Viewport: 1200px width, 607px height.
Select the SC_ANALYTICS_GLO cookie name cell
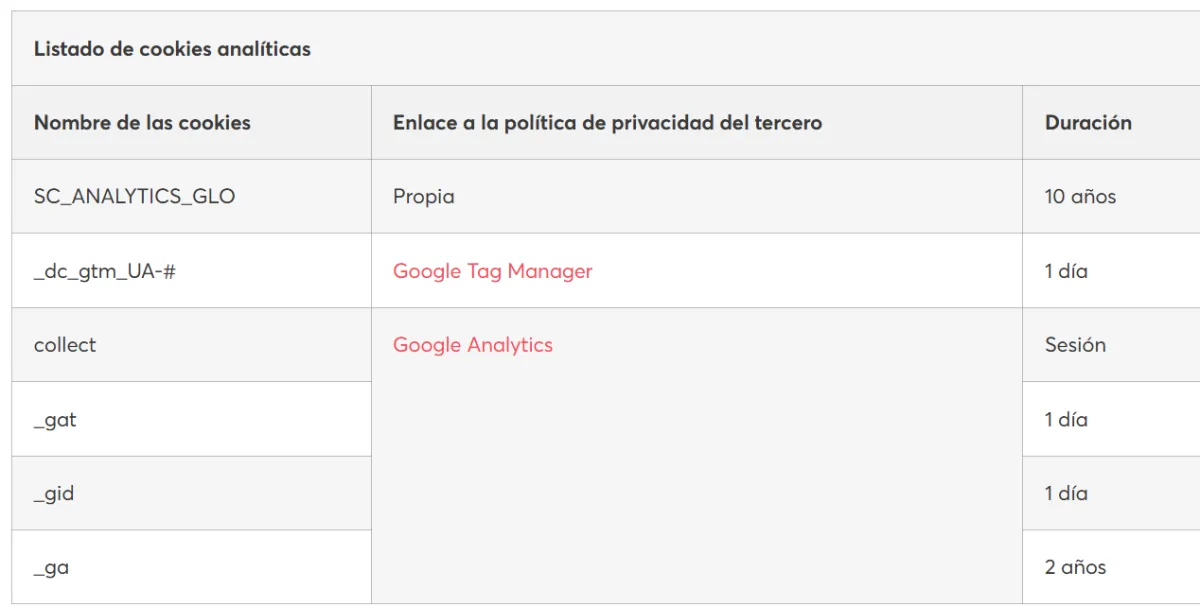[134, 197]
